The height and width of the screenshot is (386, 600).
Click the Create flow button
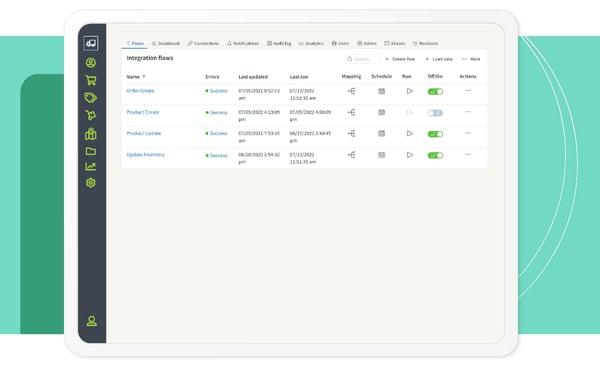tap(400, 59)
